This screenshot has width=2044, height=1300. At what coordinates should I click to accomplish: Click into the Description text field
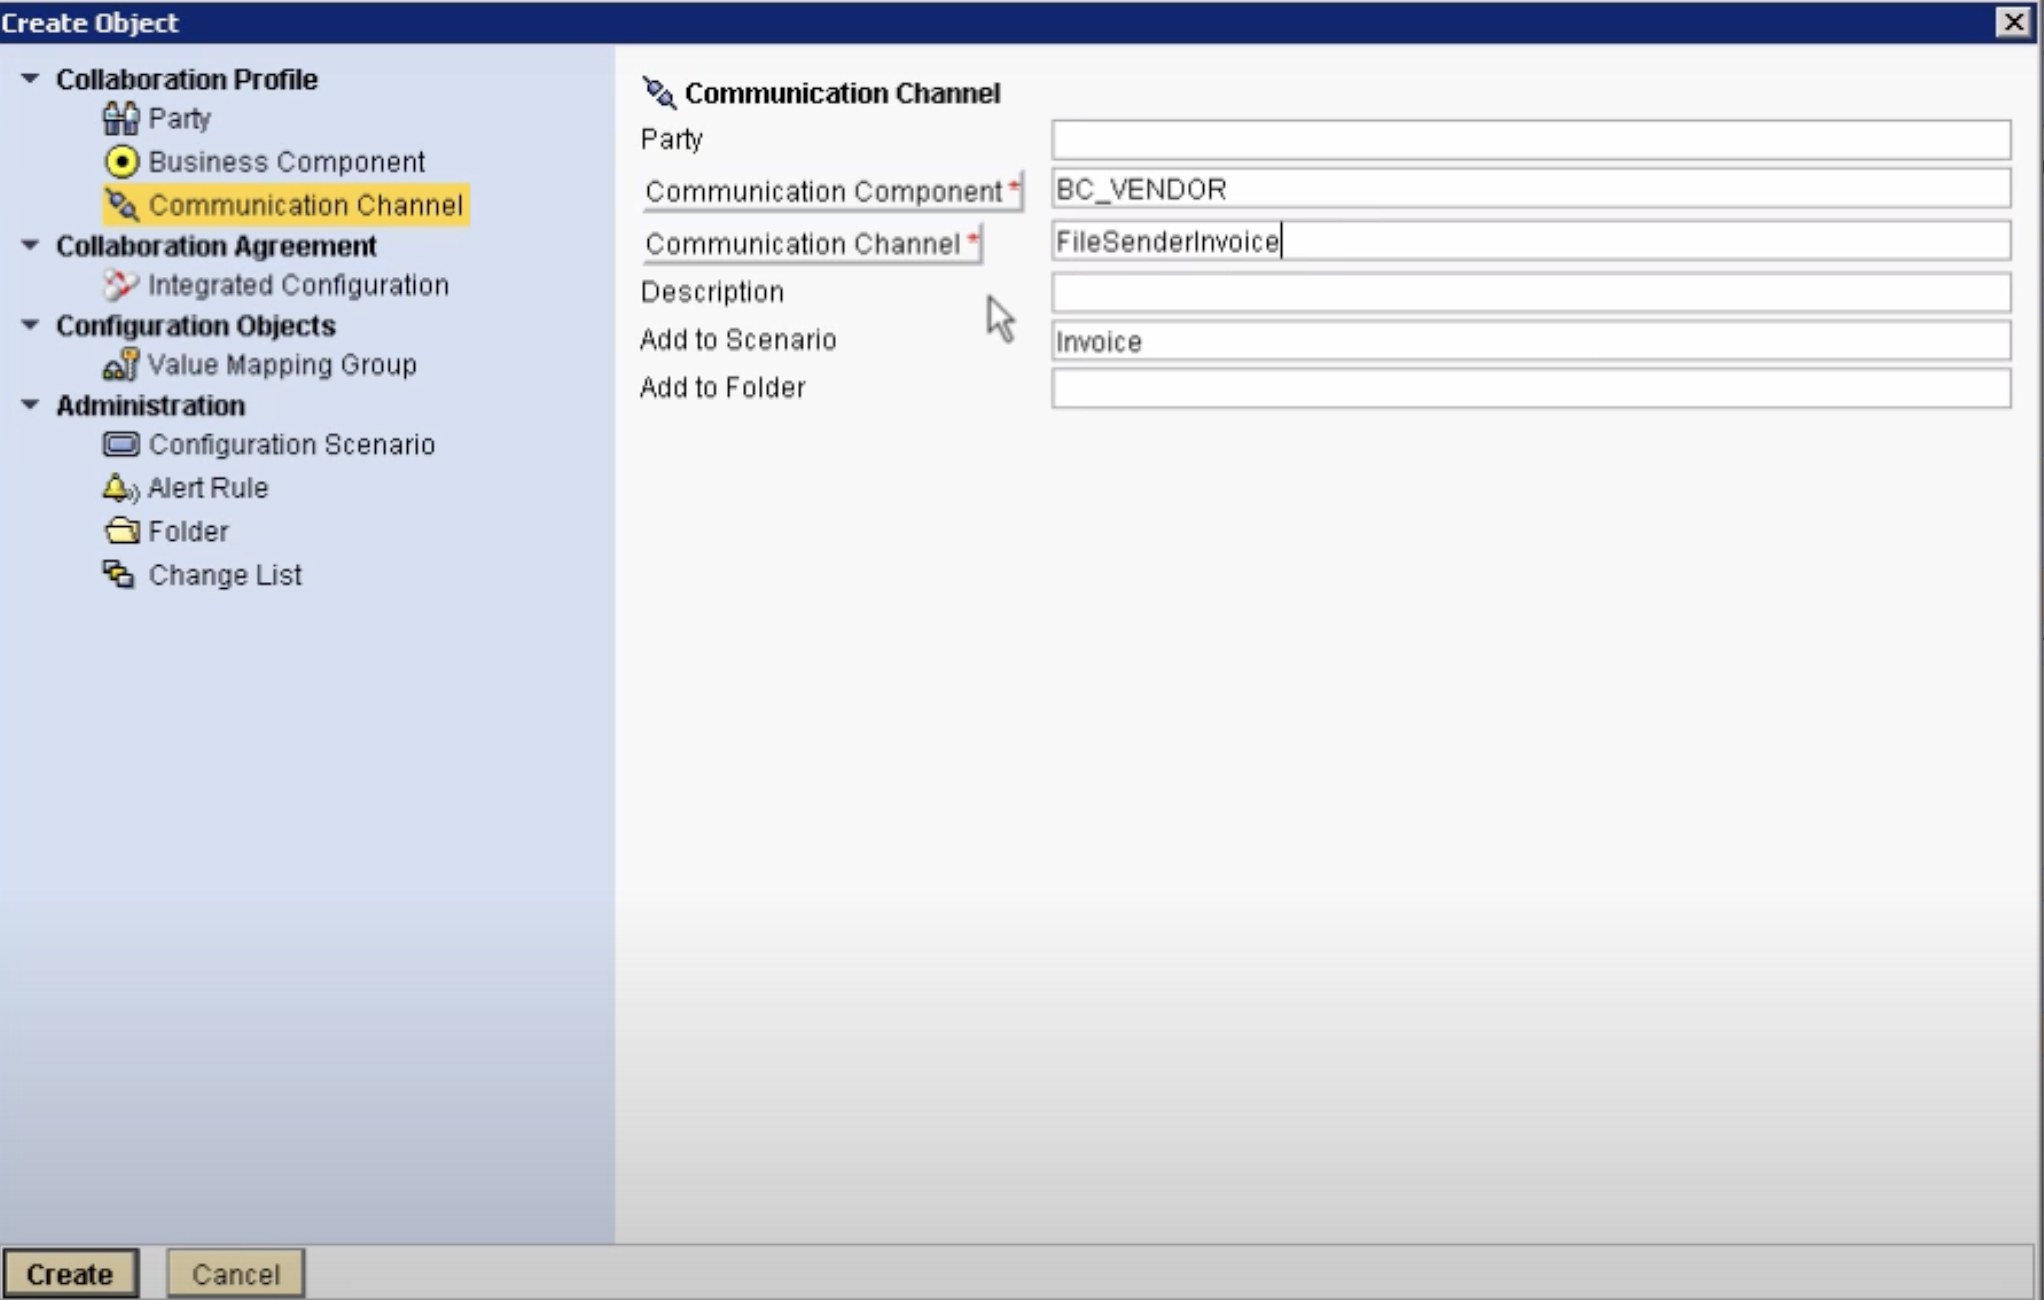[x=1530, y=293]
